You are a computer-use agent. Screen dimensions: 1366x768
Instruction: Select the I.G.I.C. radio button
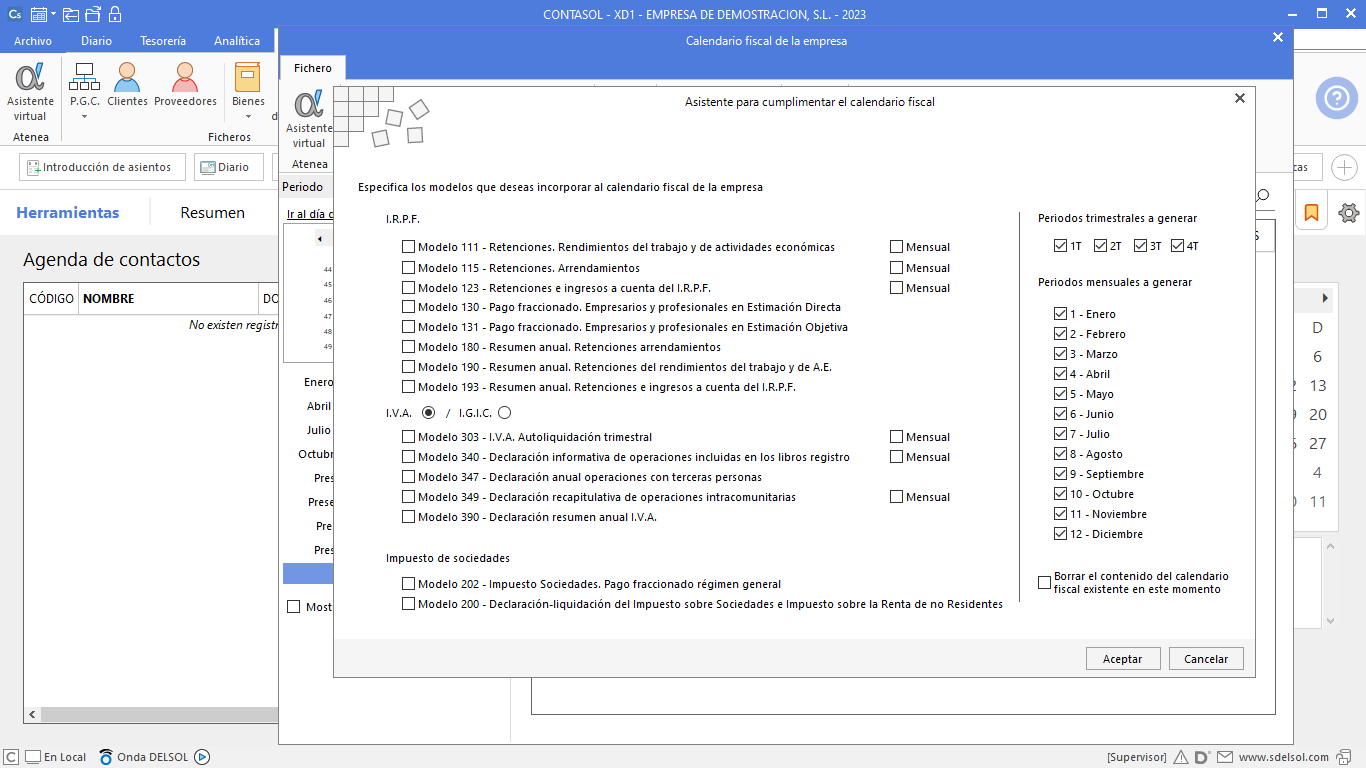click(x=504, y=412)
